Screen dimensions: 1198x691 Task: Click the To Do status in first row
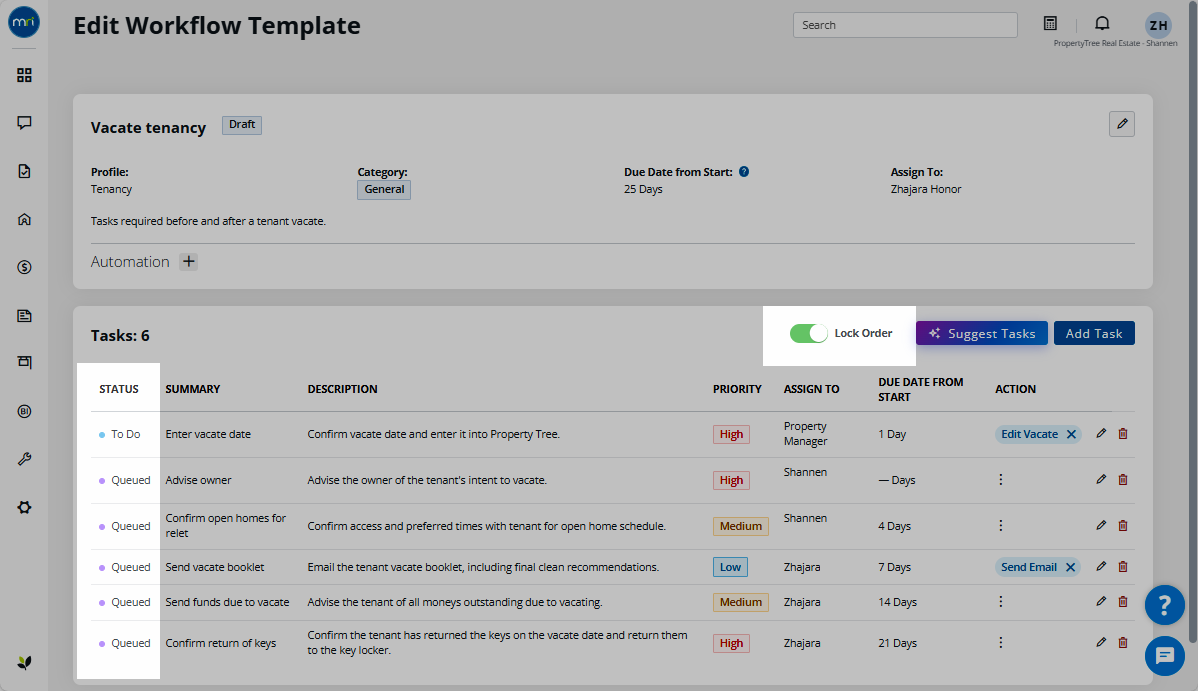pyautogui.click(x=120, y=434)
